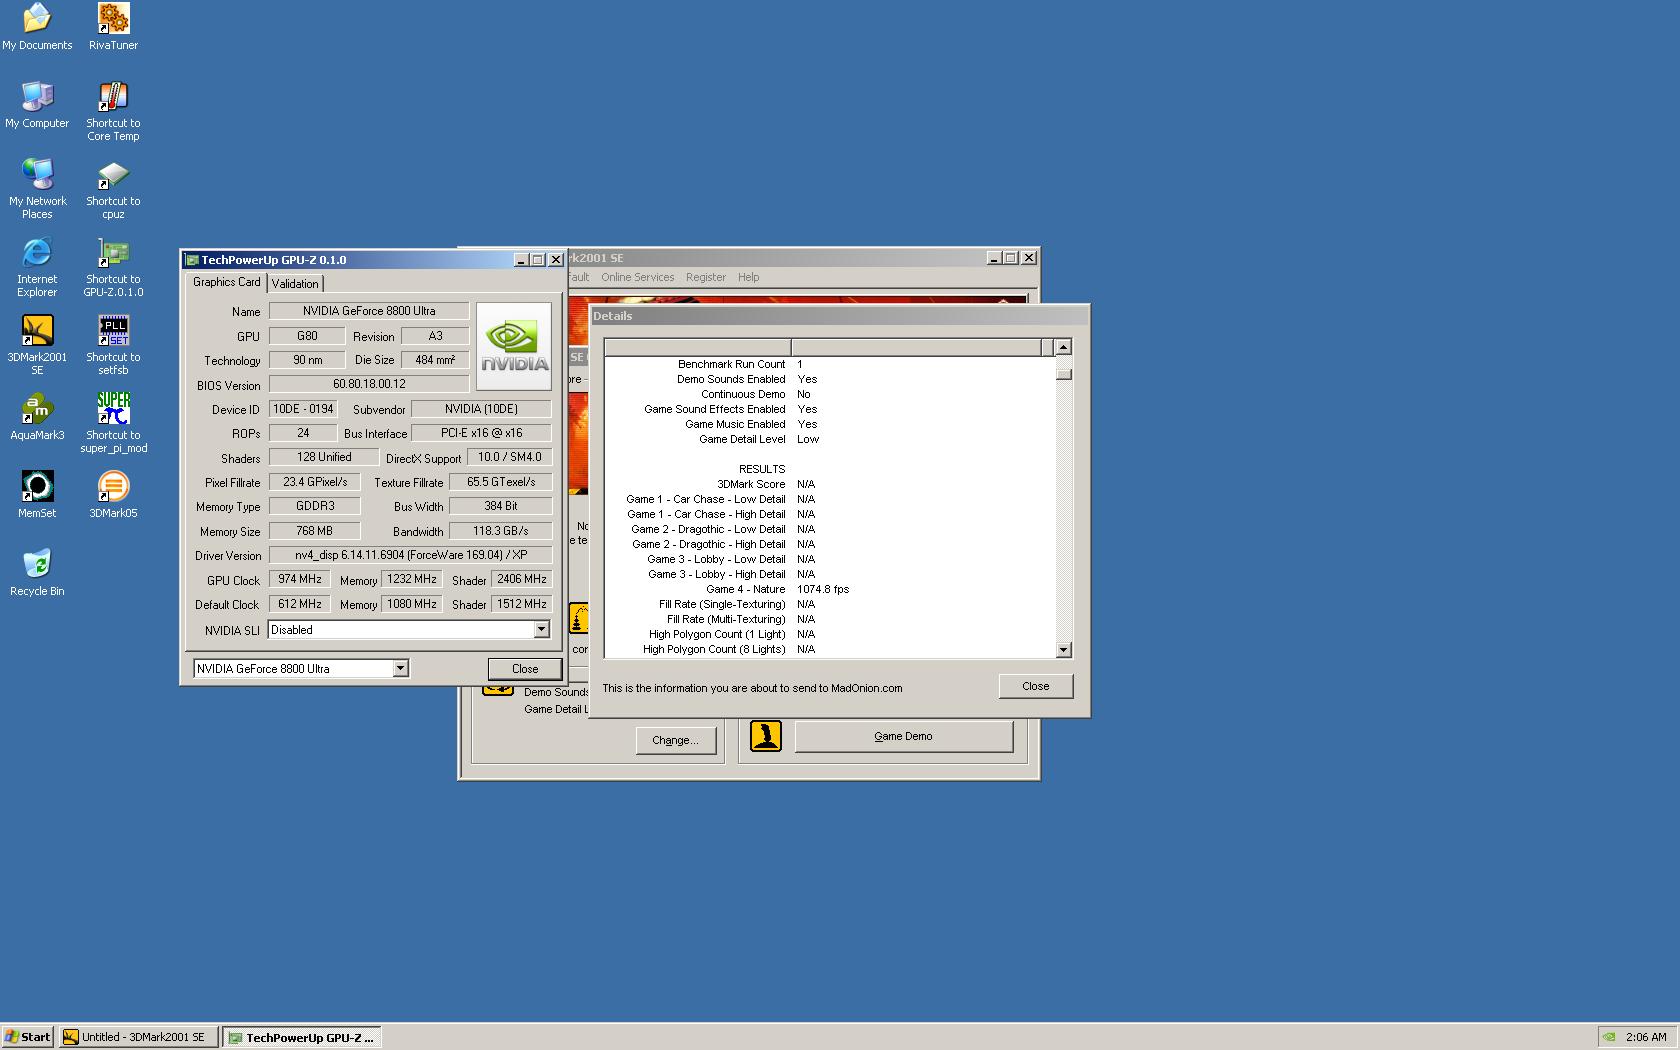
Task: Click Close button in Details dialog
Action: (x=1035, y=686)
